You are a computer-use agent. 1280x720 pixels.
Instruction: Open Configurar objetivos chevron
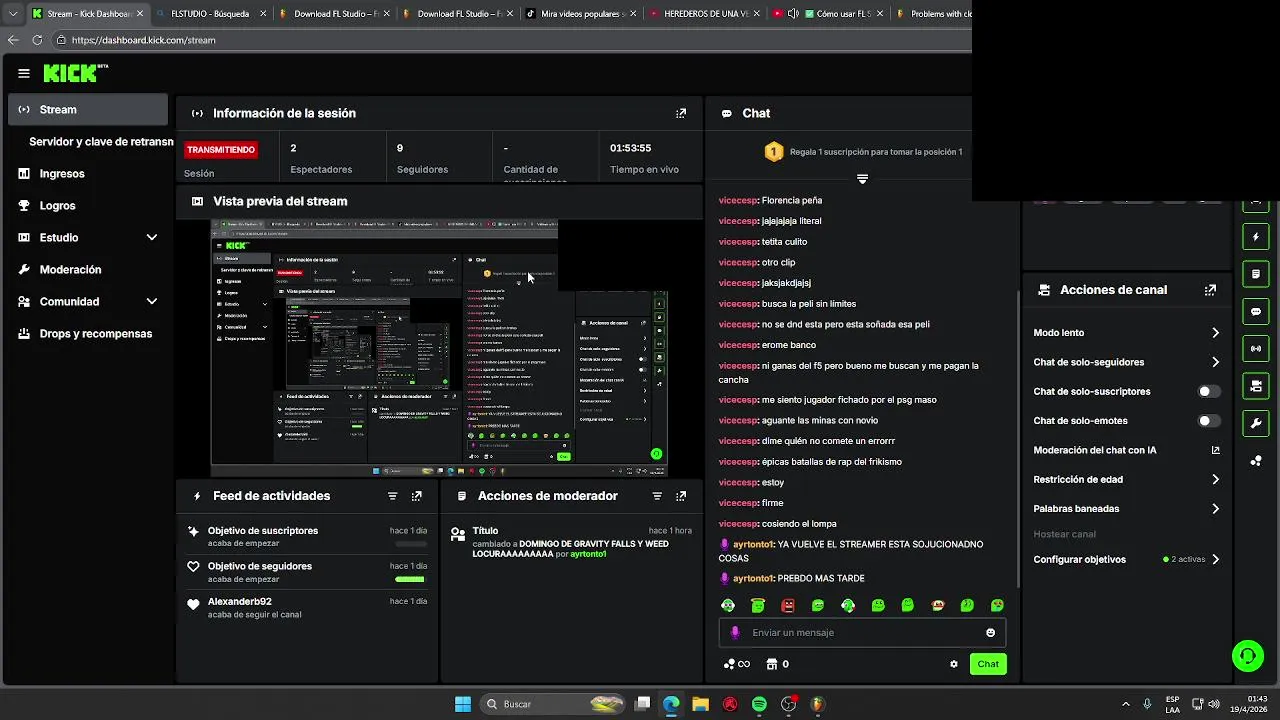(x=1215, y=560)
